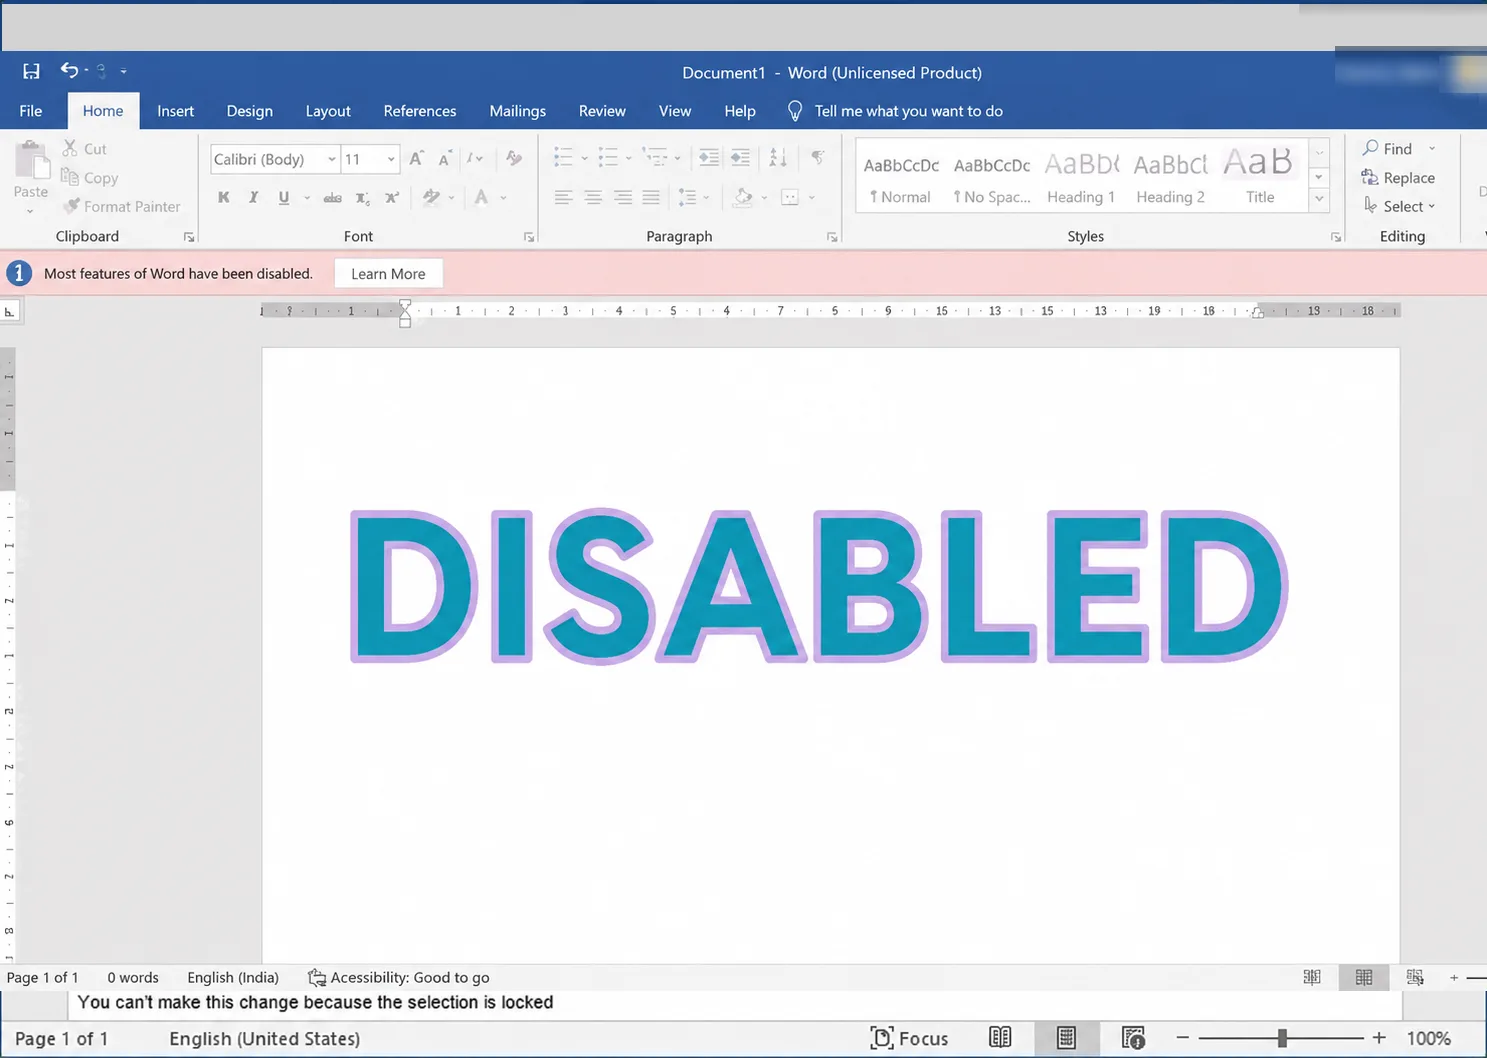The width and height of the screenshot is (1487, 1058).
Task: Open the Mailings tab
Action: (517, 111)
